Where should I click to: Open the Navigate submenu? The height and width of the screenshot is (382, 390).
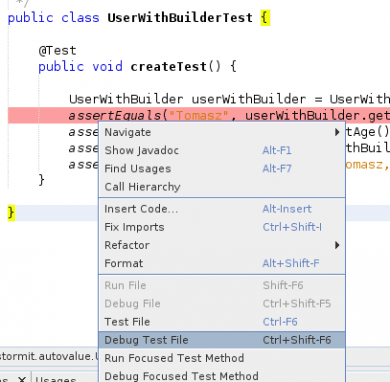[222, 132]
